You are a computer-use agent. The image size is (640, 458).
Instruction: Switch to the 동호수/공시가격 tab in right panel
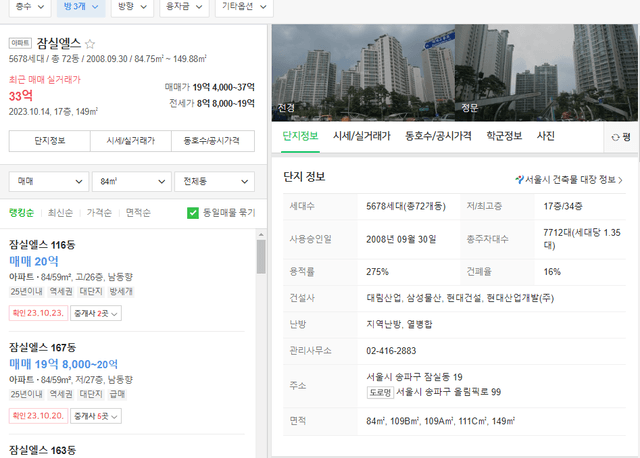(x=438, y=136)
